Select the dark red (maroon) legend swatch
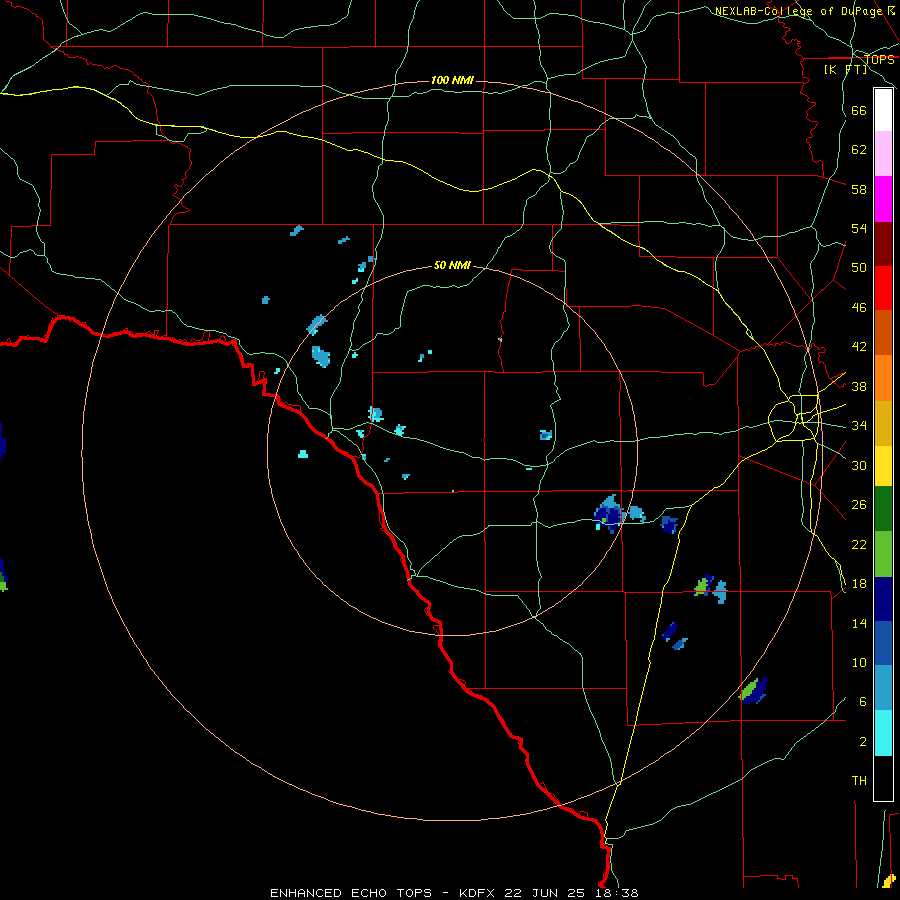The height and width of the screenshot is (900, 900). (x=883, y=244)
